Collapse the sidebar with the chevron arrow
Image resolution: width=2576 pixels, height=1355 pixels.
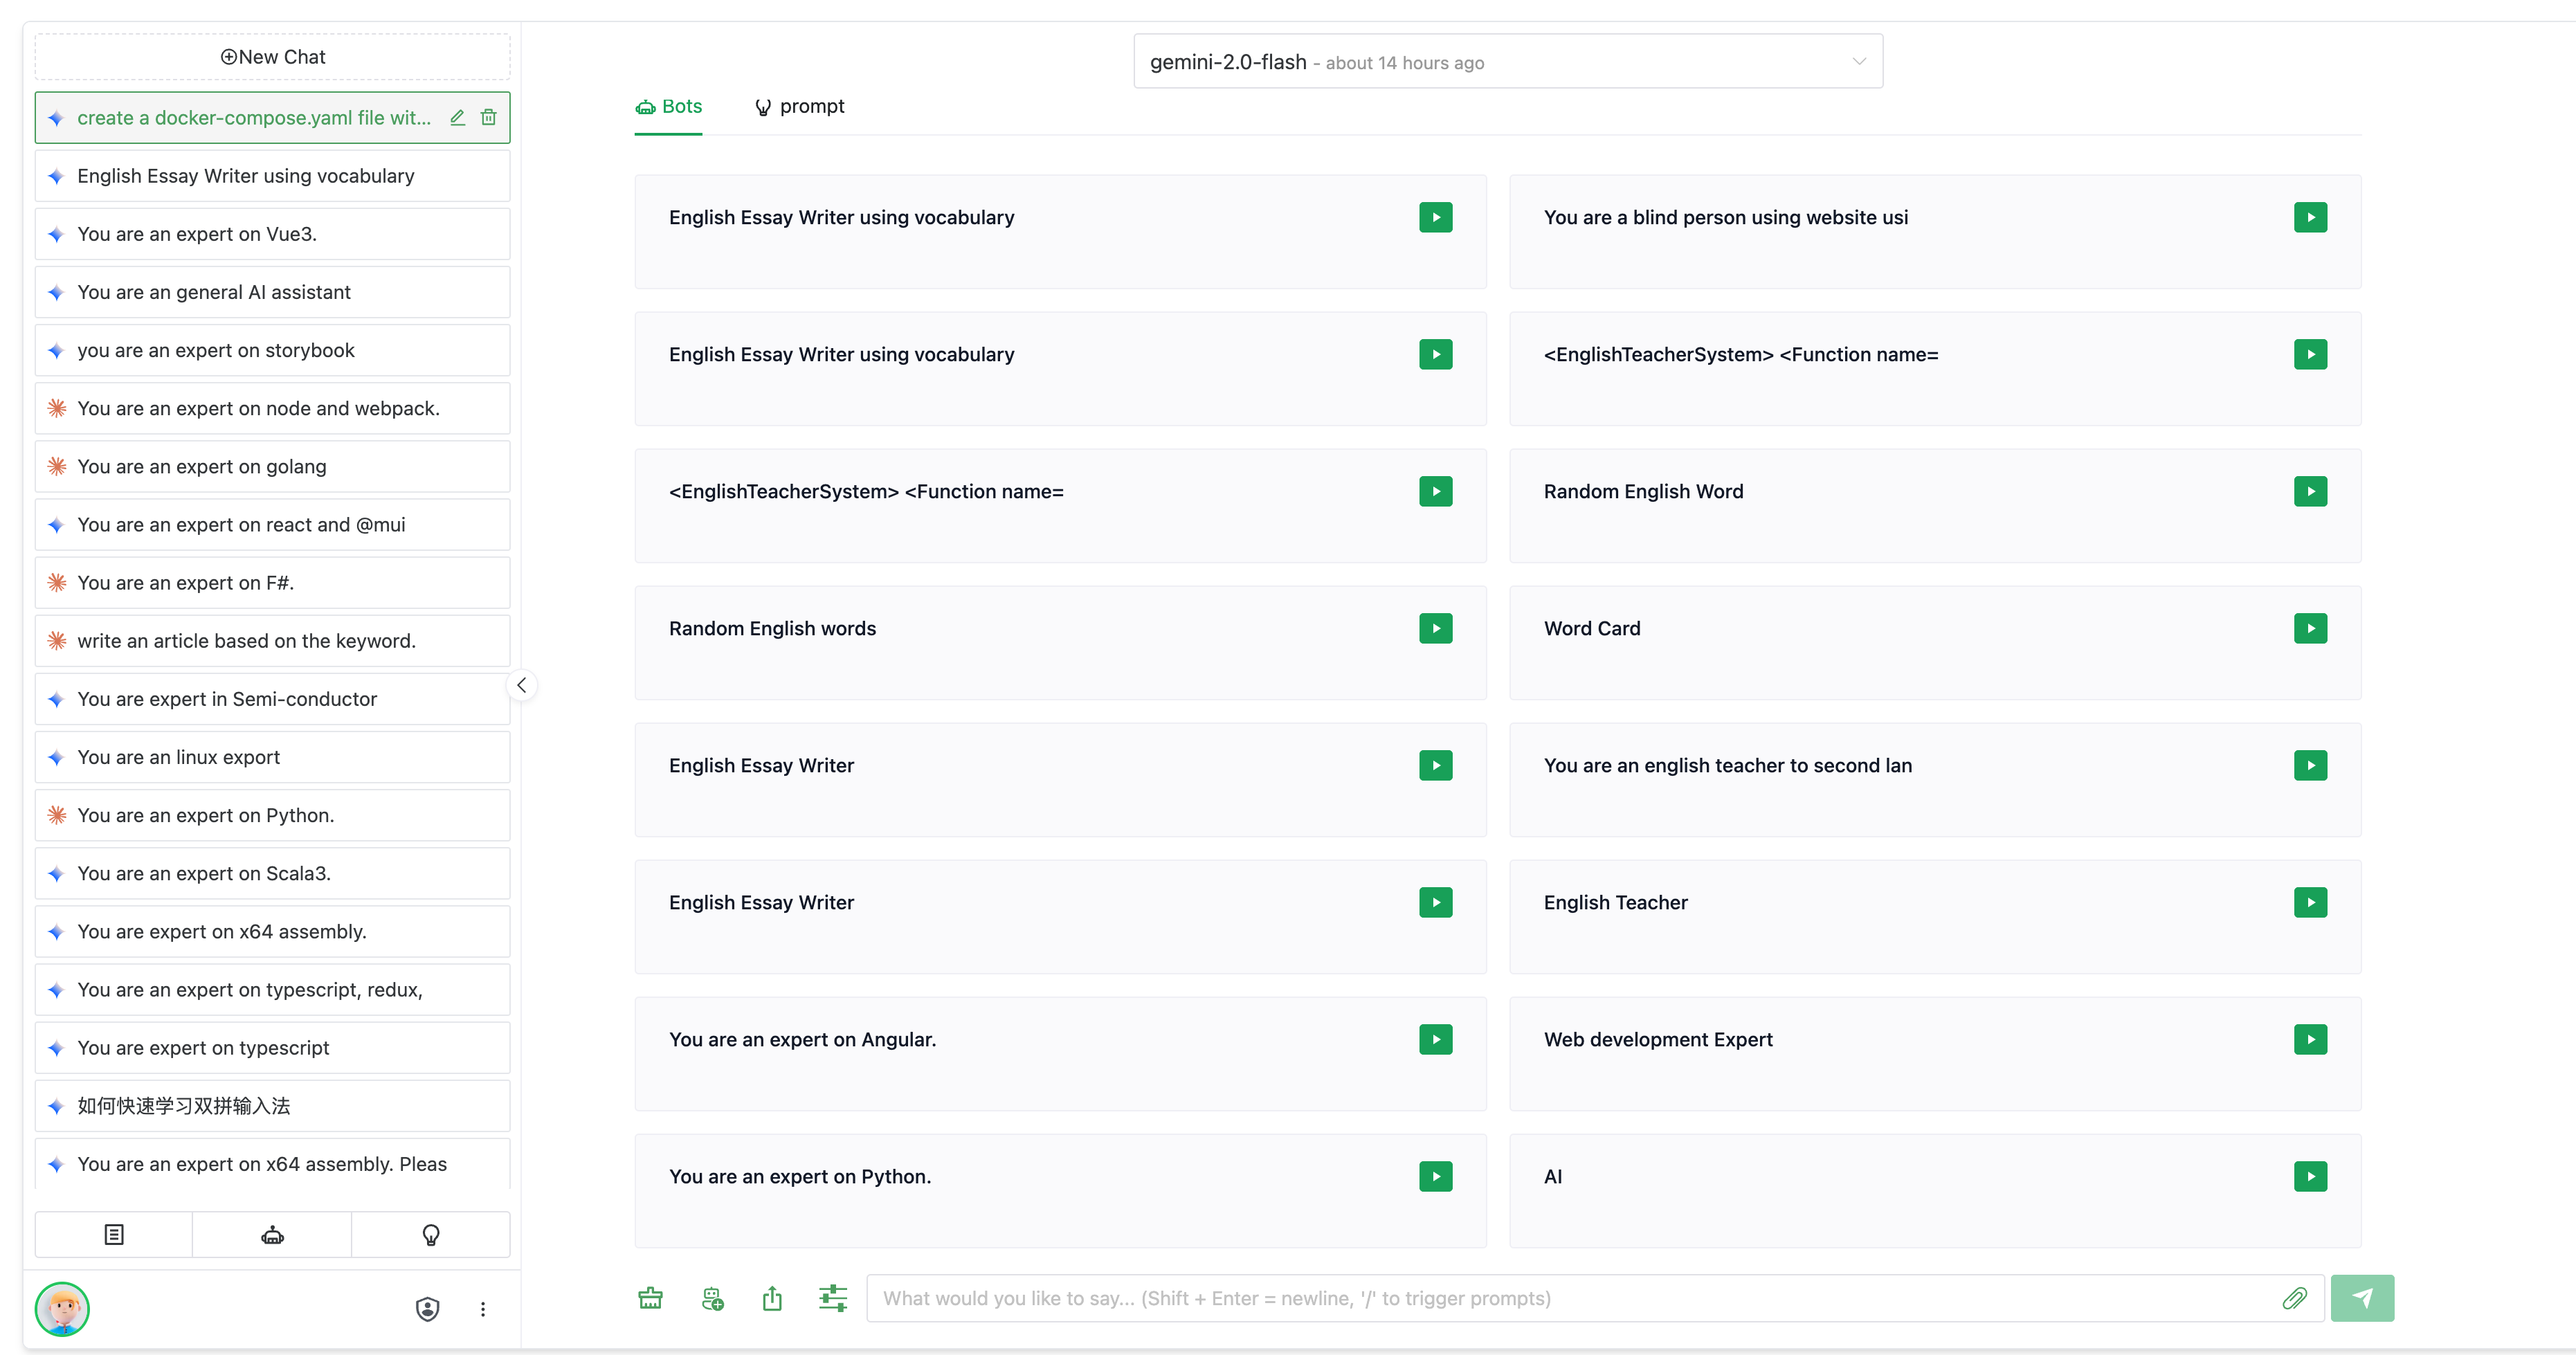pyautogui.click(x=521, y=685)
